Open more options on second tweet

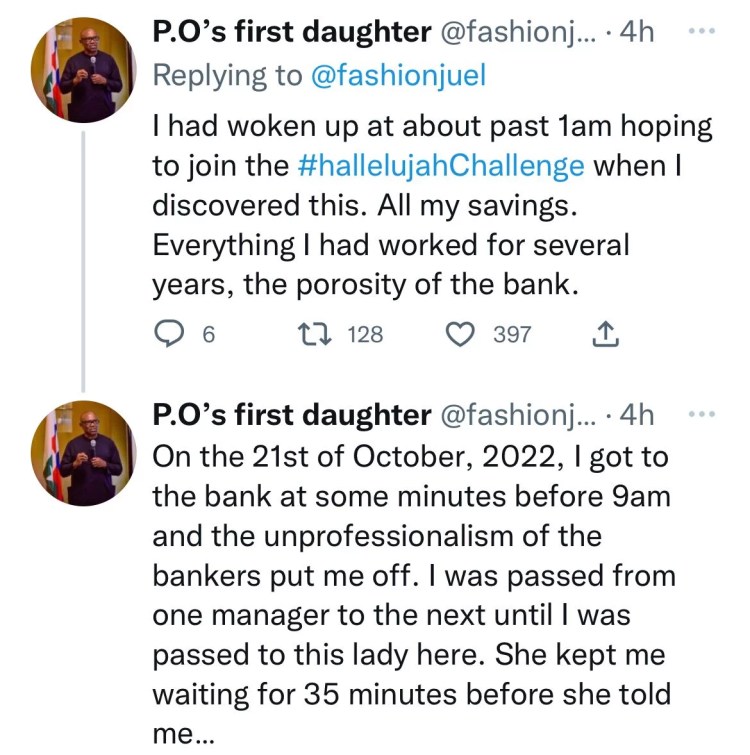point(704,413)
